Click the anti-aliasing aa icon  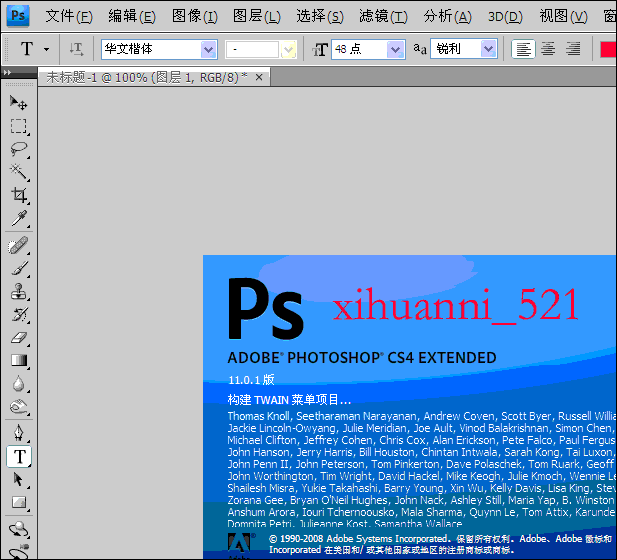[420, 49]
